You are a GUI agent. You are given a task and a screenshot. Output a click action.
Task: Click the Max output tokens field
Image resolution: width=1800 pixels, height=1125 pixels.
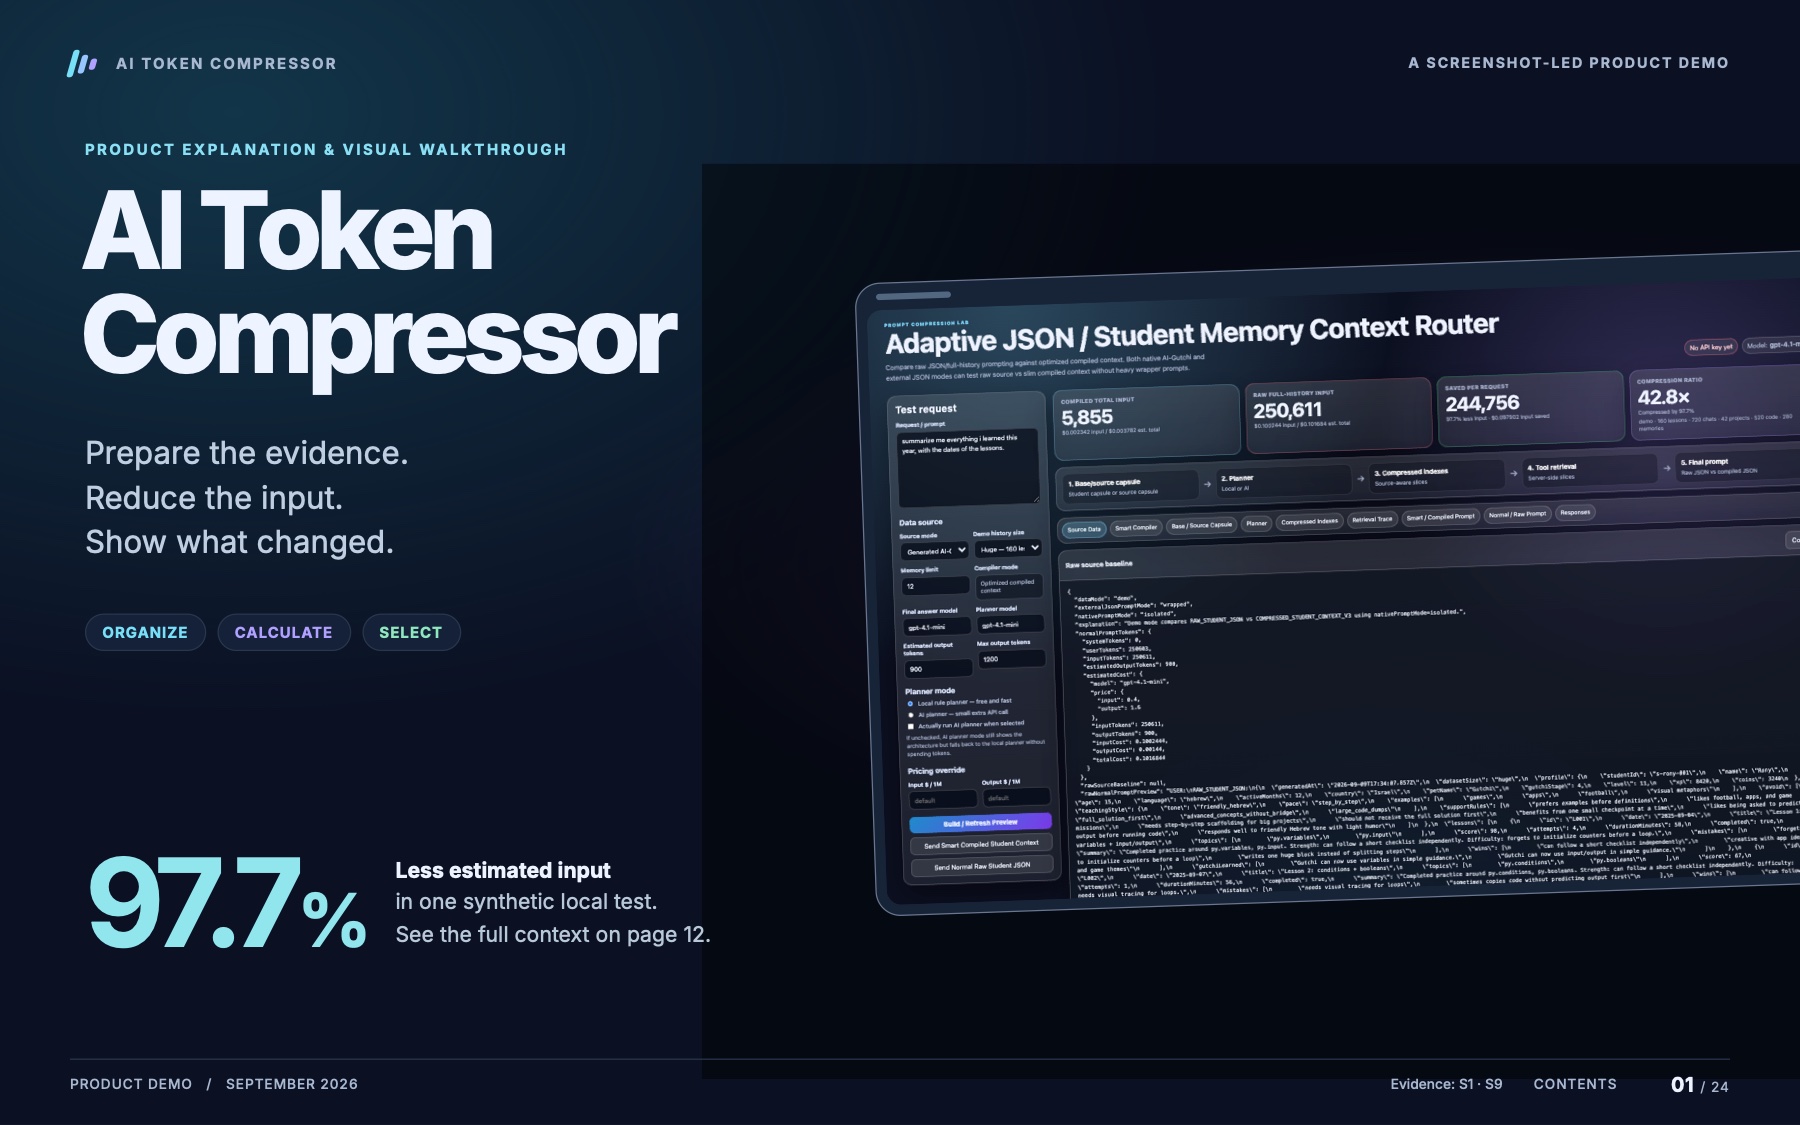coord(1012,658)
